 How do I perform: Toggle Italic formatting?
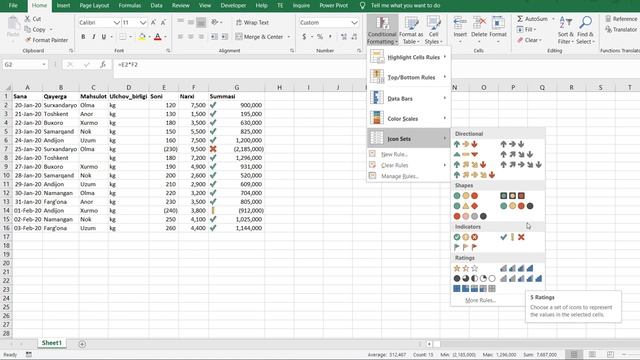coord(93,37)
